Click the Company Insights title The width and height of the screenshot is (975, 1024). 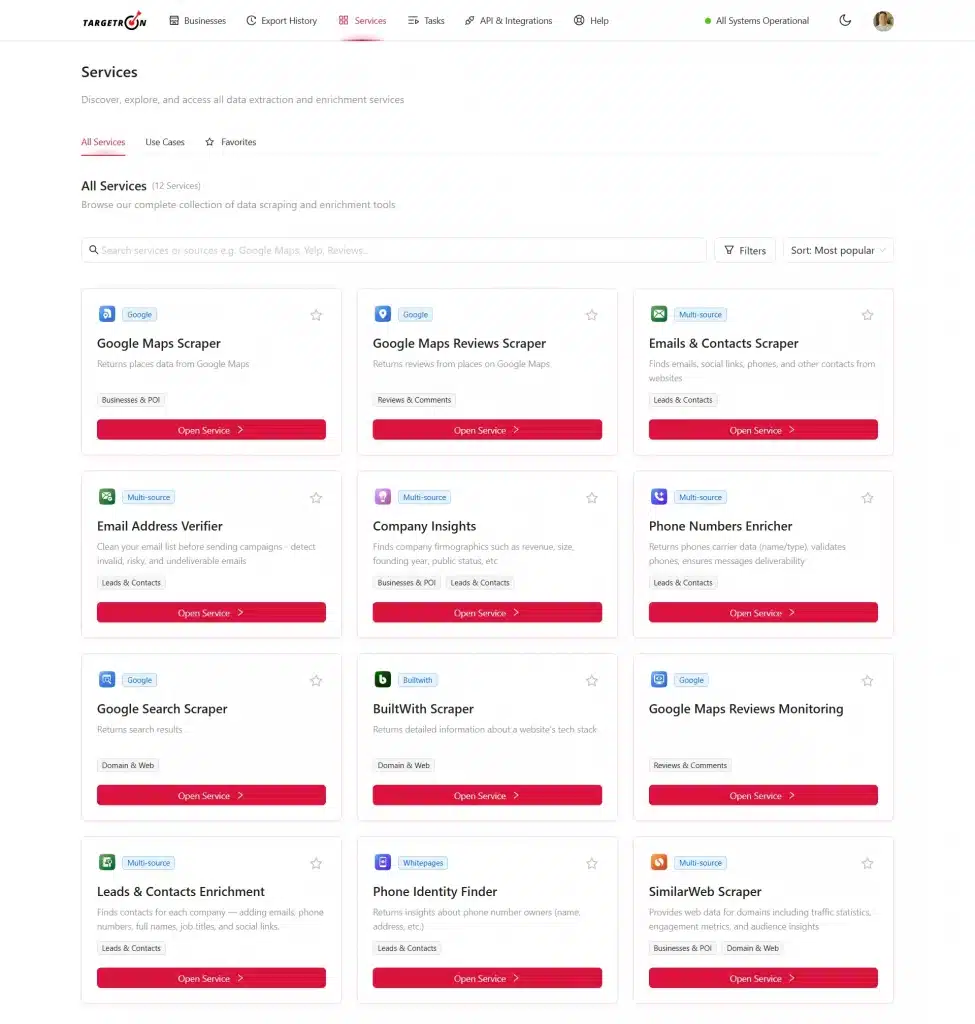click(424, 526)
